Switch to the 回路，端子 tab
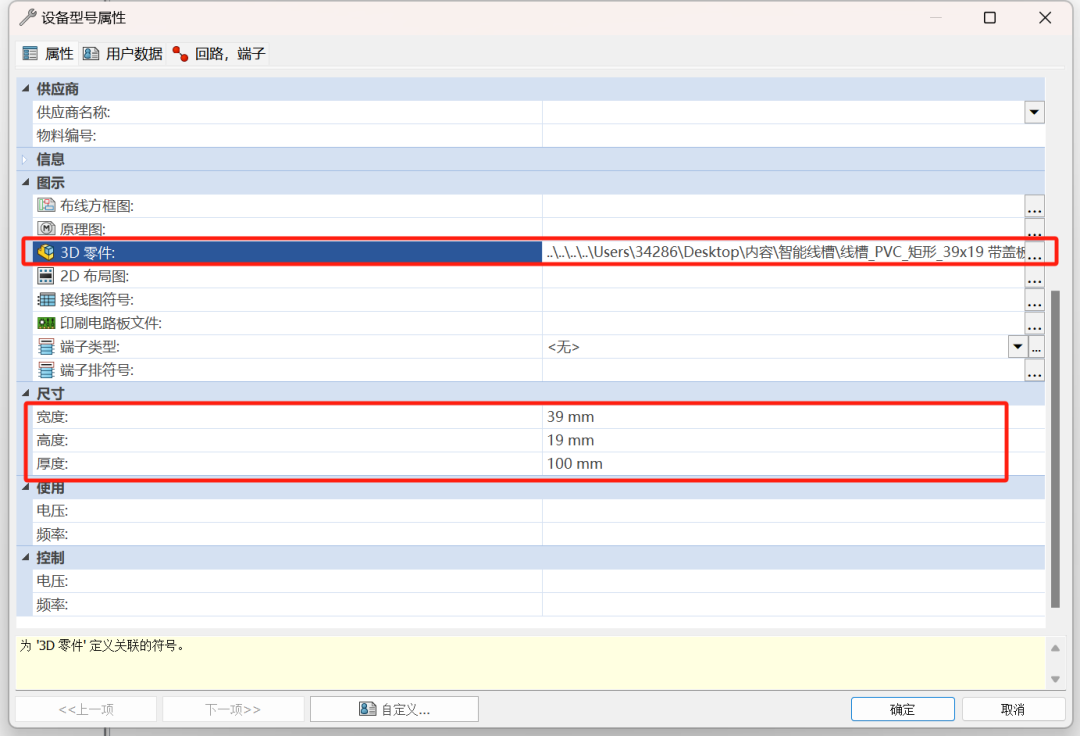1080x736 pixels. 219,54
